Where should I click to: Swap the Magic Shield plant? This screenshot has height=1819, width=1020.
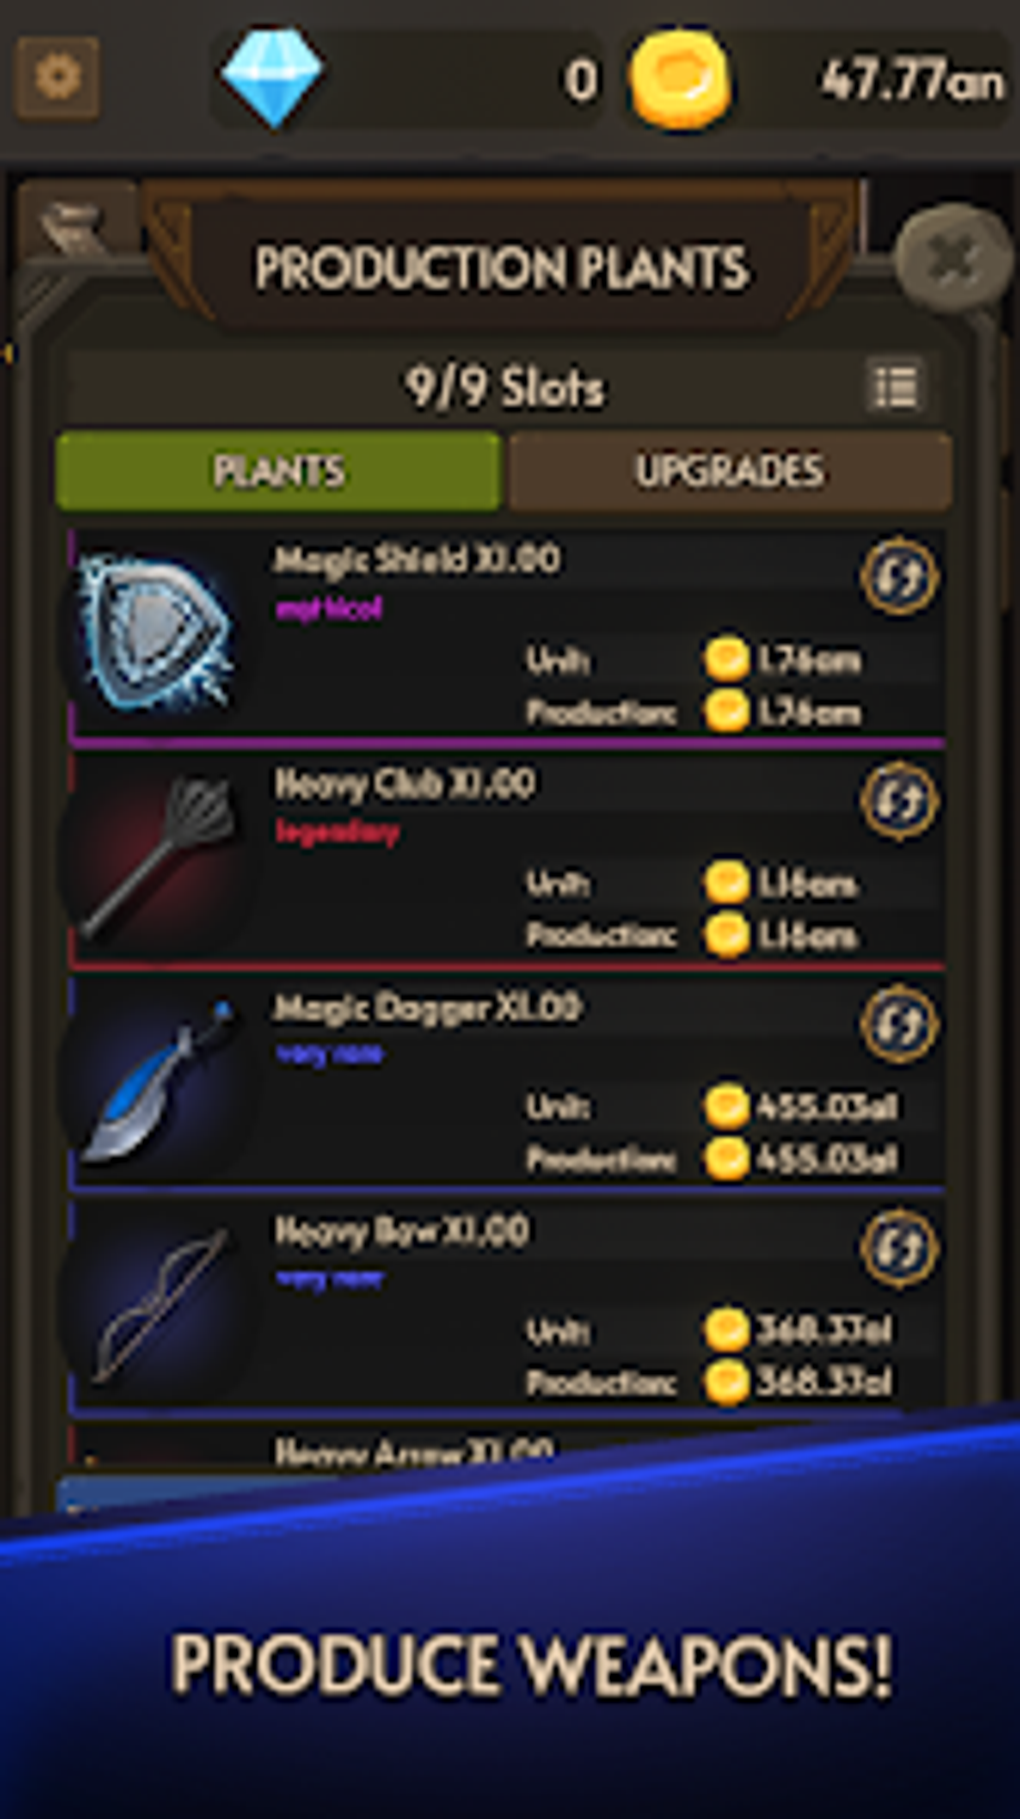[x=898, y=577]
